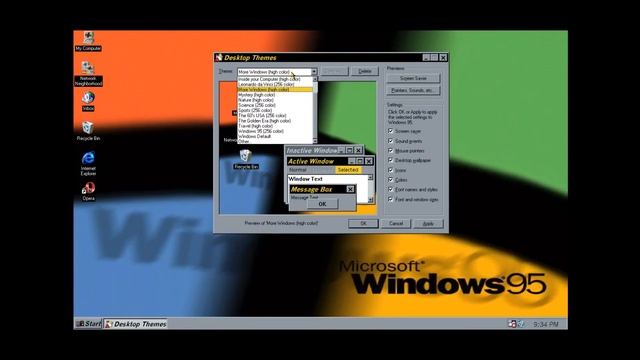This screenshot has width=640, height=360.
Task: Toggle the Icons checkbox
Action: coord(391,170)
